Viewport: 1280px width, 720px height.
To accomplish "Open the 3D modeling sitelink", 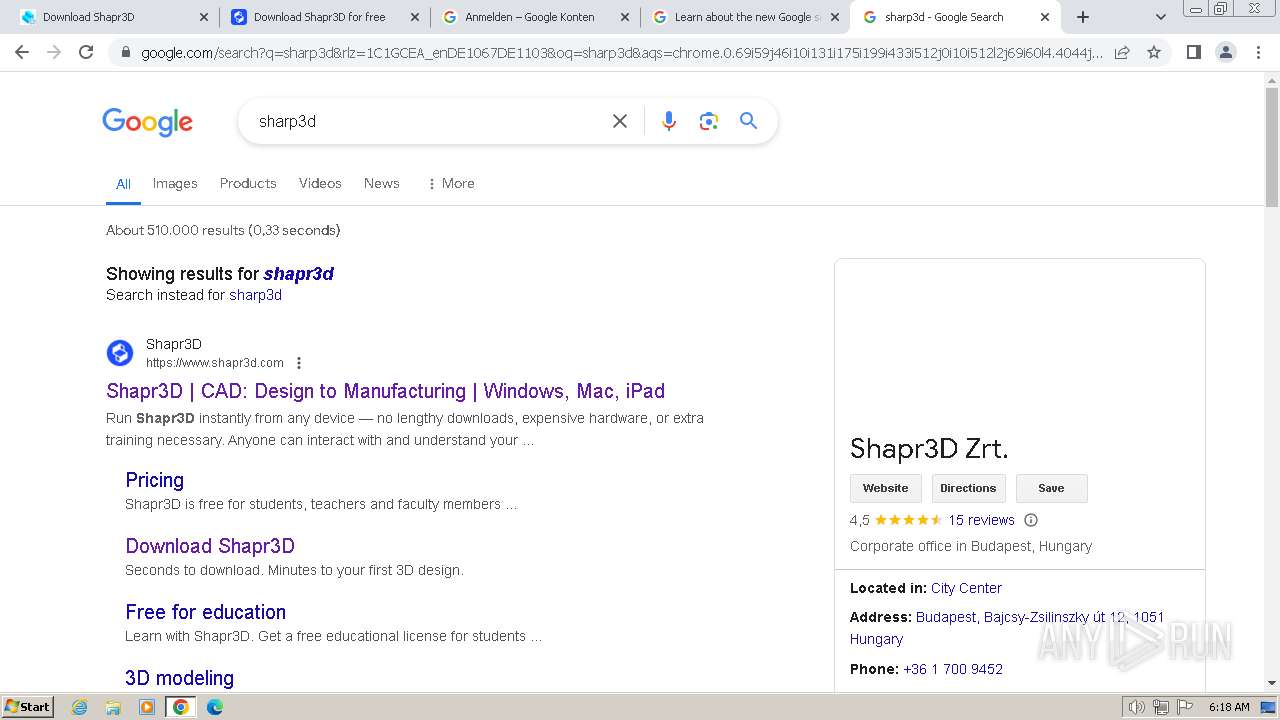I will (179, 678).
